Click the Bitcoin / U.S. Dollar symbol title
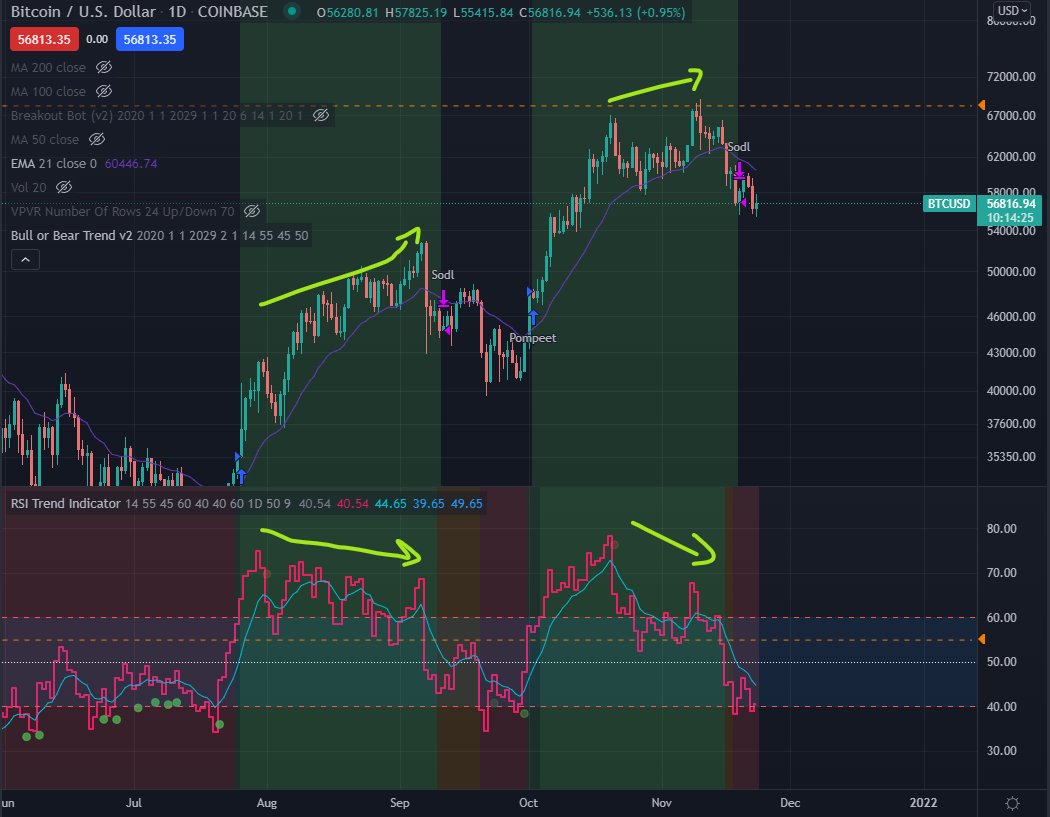The width and height of the screenshot is (1050, 817). click(83, 12)
